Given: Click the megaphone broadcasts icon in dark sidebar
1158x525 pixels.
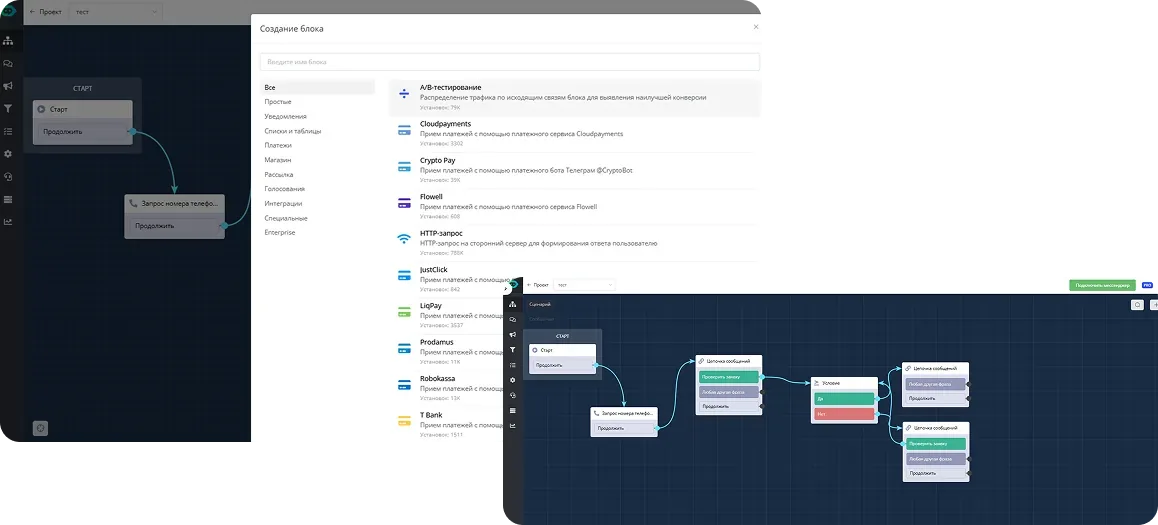Looking at the screenshot, I should click(x=8, y=86).
